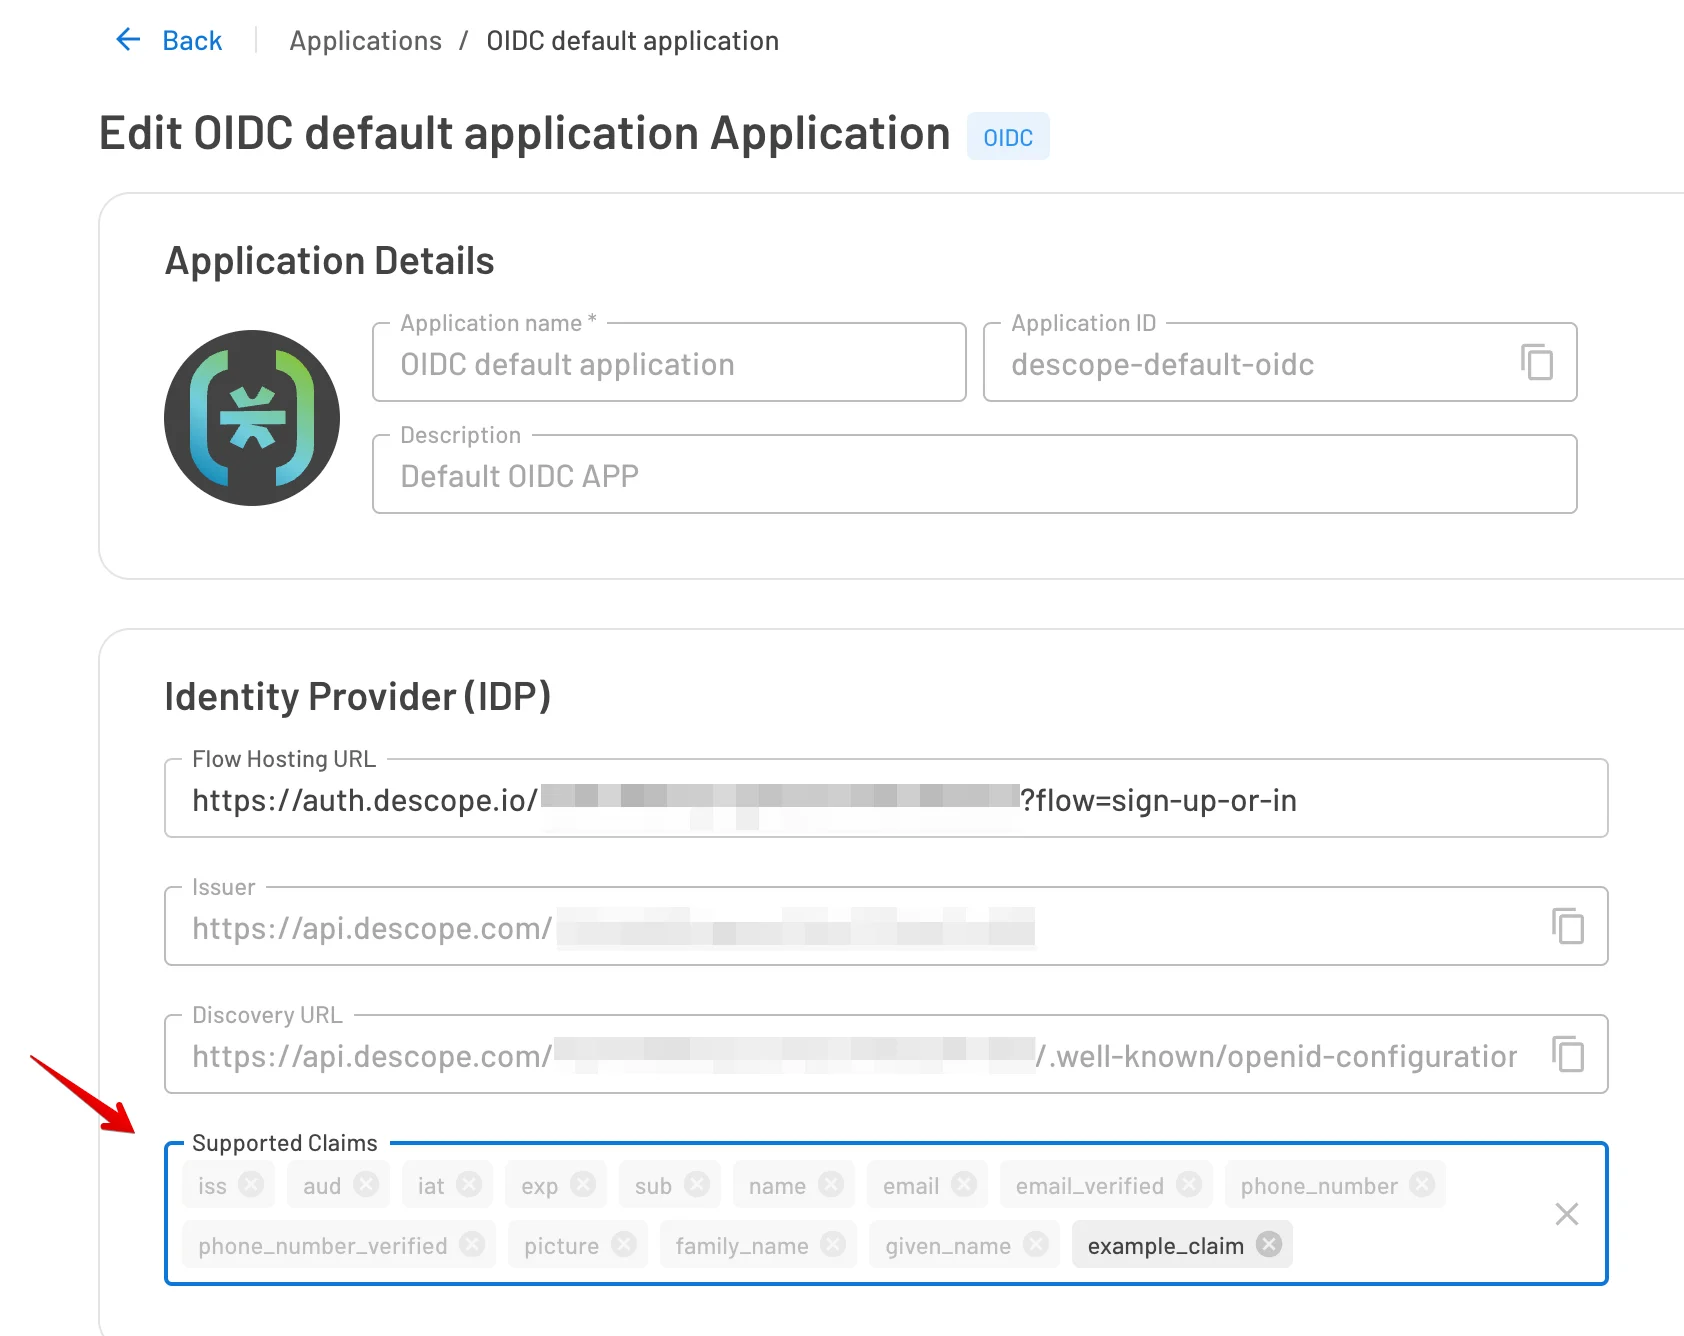Remove the phone_number claim
The height and width of the screenshot is (1336, 1684).
pyautogui.click(x=1421, y=1184)
